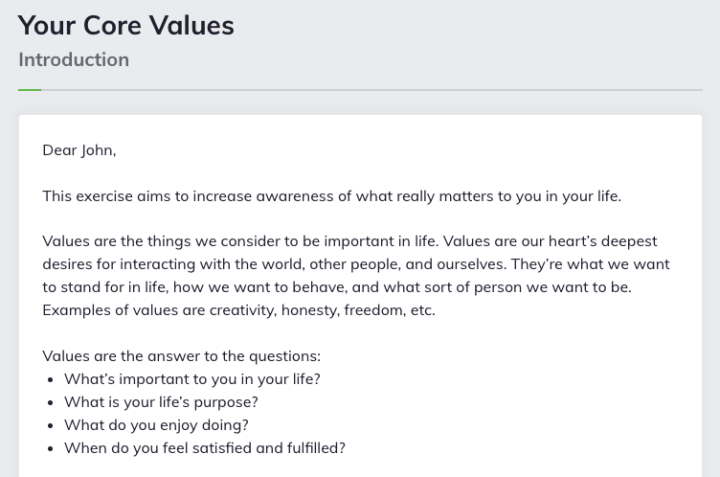Click the line starting "desires for interacting"
The width and height of the screenshot is (720, 477).
(x=356, y=264)
